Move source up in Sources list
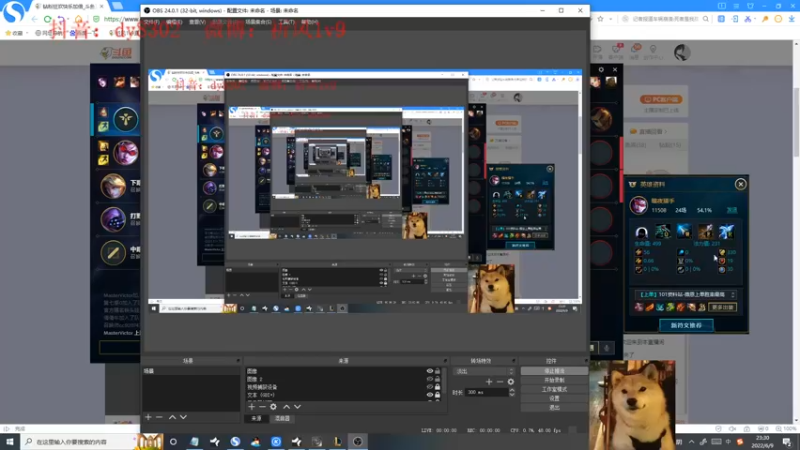 (x=286, y=407)
